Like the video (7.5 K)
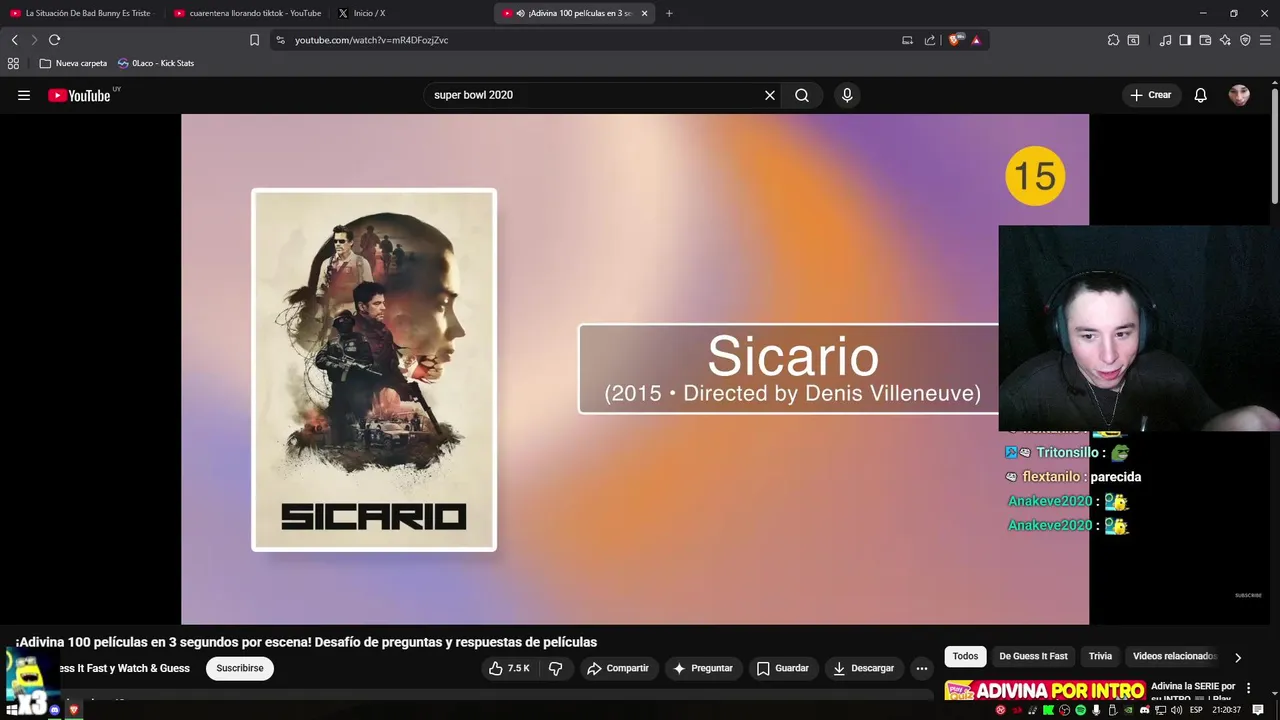 (508, 668)
